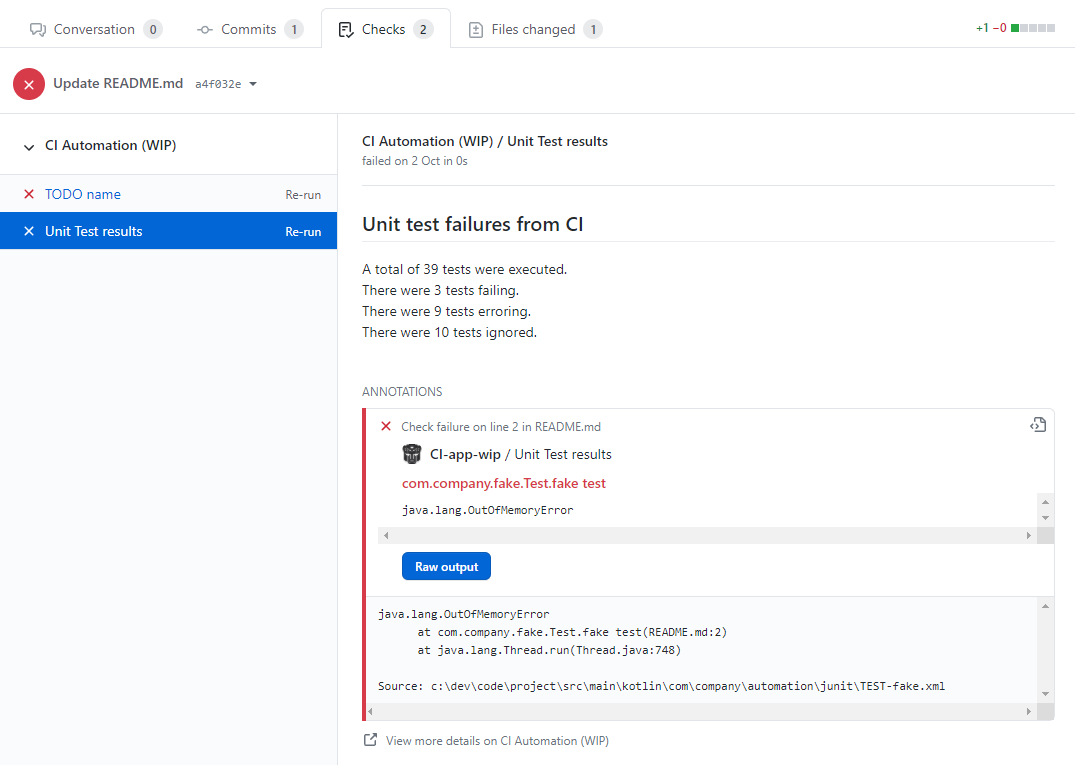
Task: Open View more details on CI Automation (WIP)
Action: pos(497,741)
